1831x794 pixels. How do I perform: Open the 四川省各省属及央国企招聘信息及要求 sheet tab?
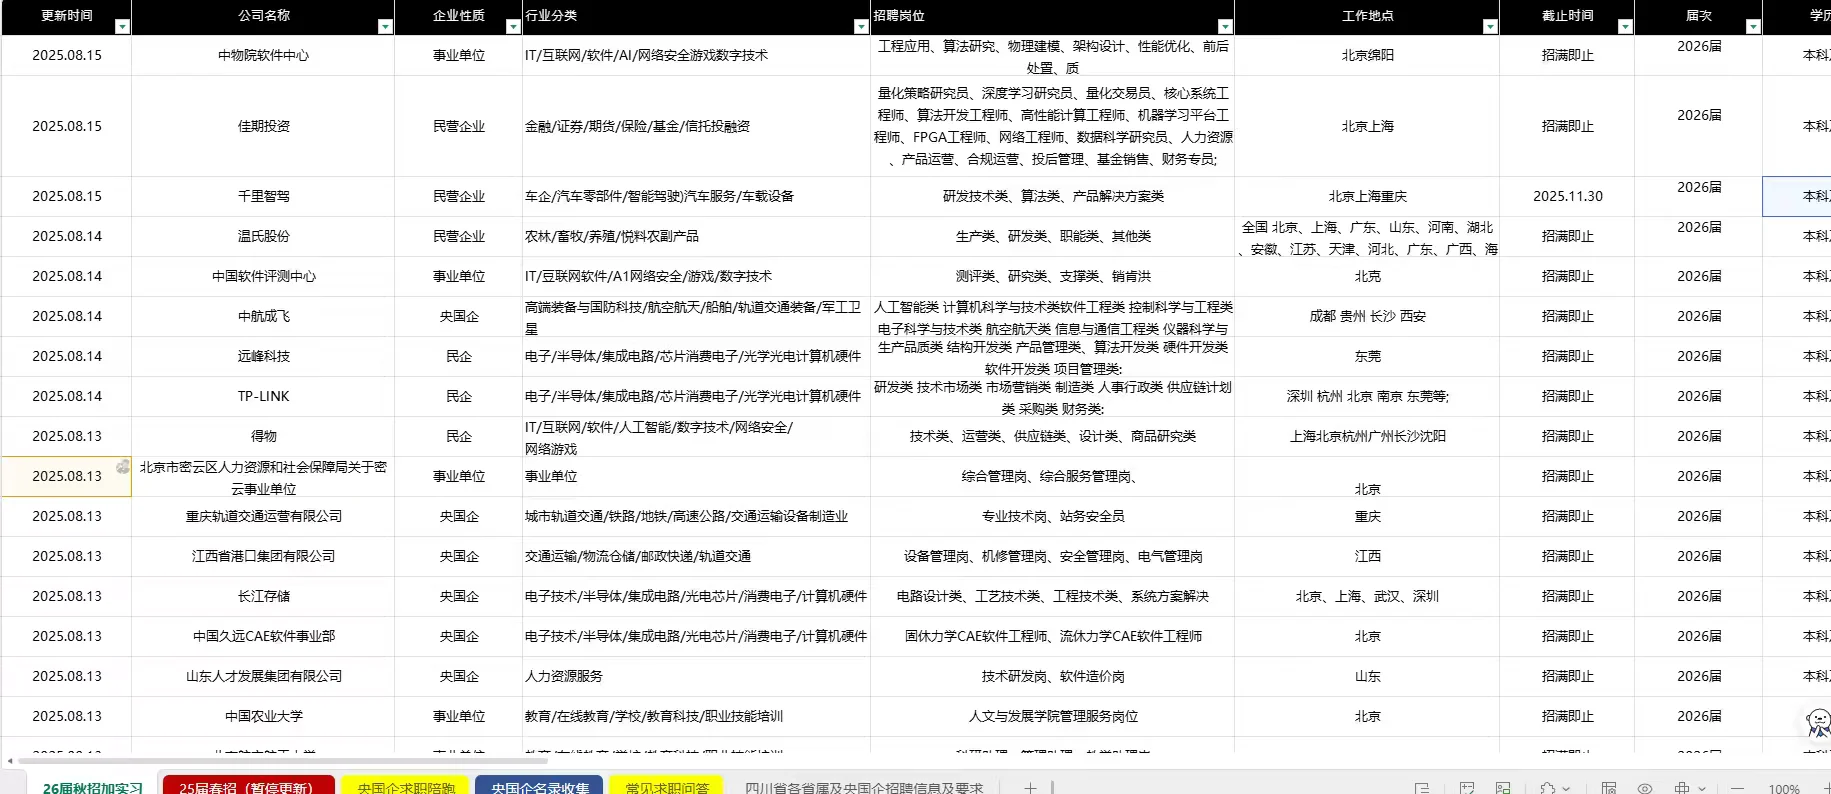pos(864,787)
